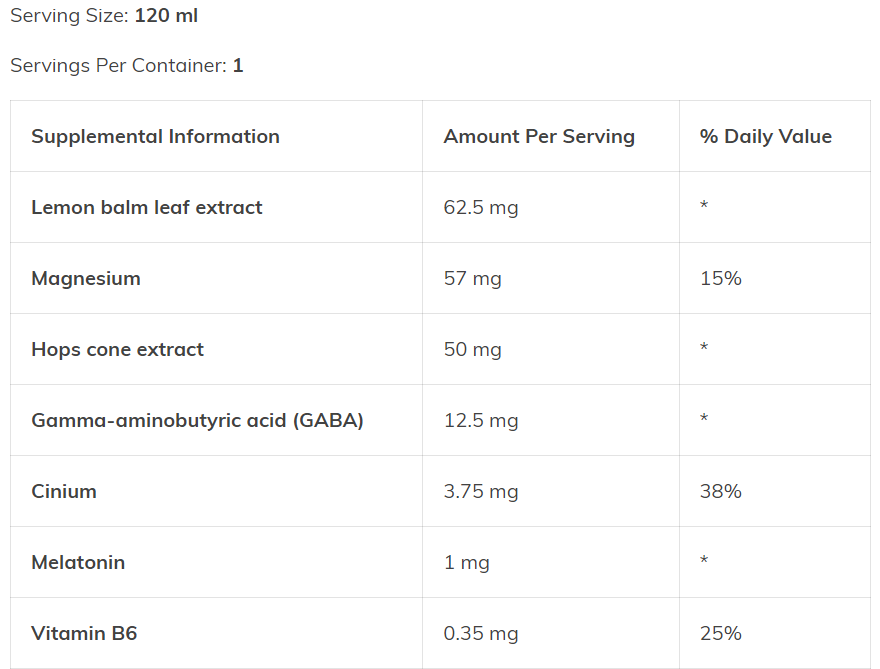This screenshot has width=880, height=669.
Task: Select the Amount Per Serving header
Action: point(539,136)
